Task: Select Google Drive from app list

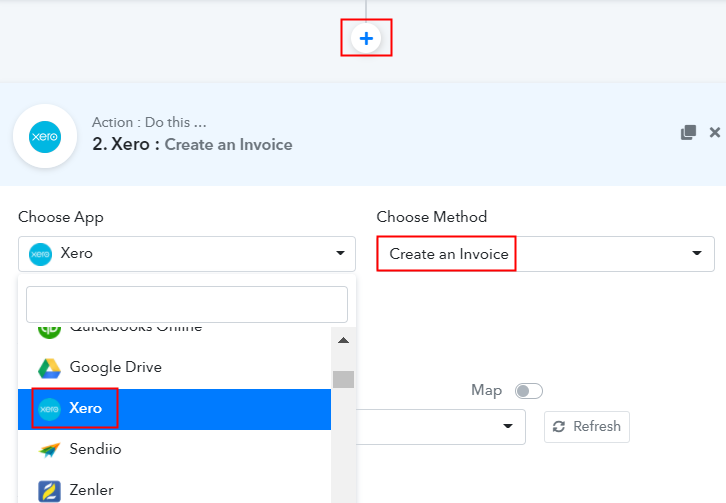Action: 175,367
